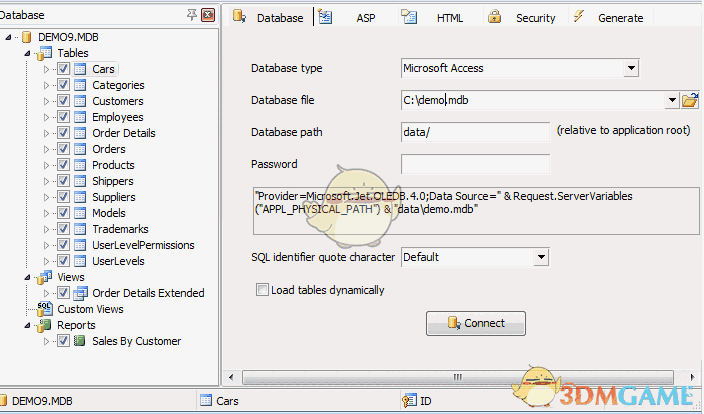Uncheck the Cars table checkbox
This screenshot has width=704, height=414.
[63, 69]
